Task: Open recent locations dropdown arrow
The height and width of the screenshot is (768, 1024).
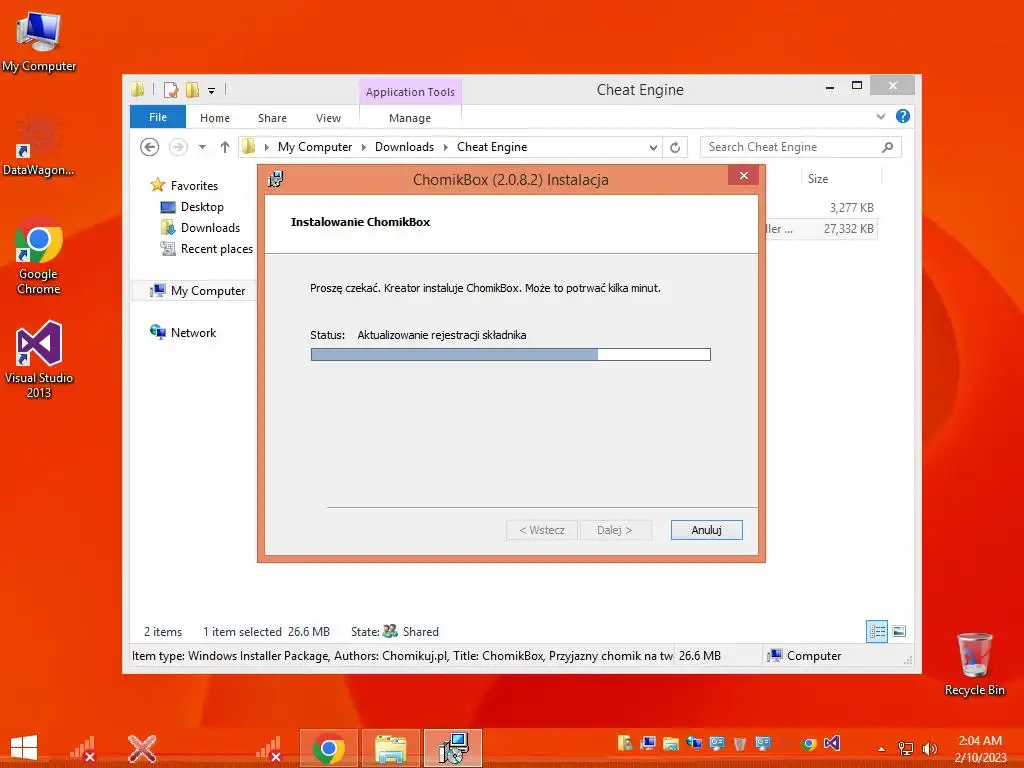Action: [202, 147]
